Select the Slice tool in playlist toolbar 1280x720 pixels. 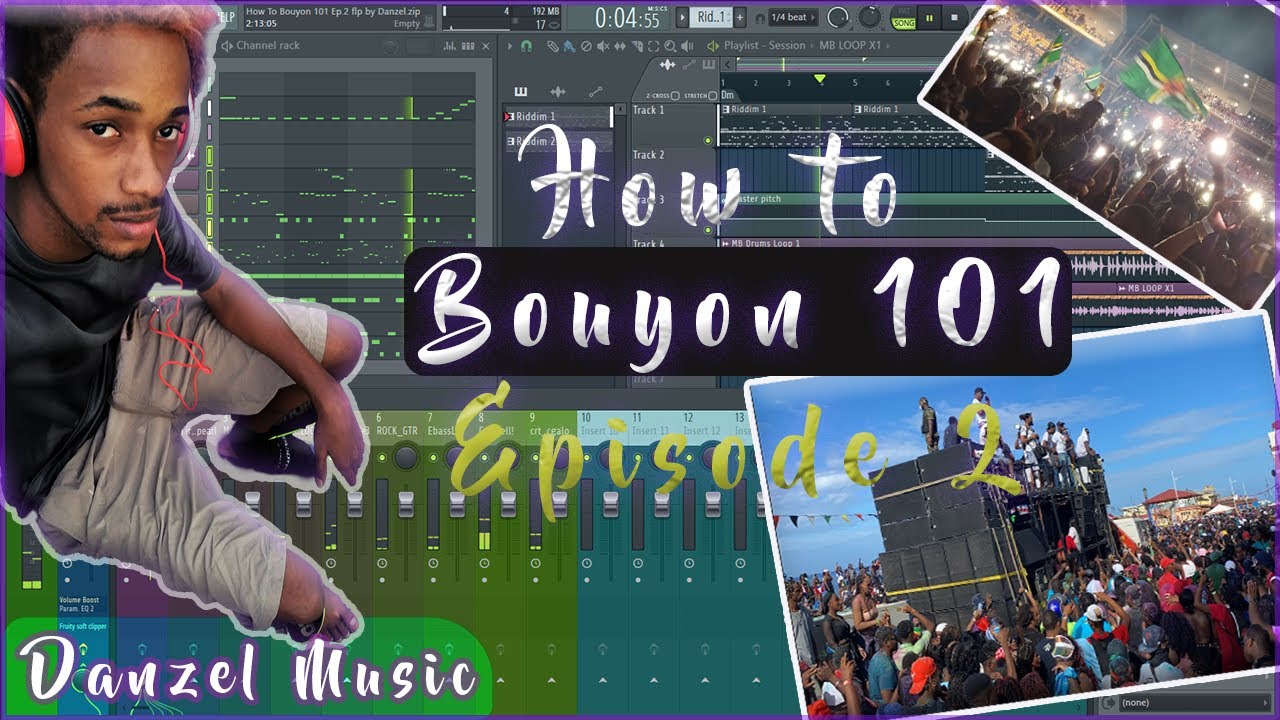pyautogui.click(x=637, y=46)
